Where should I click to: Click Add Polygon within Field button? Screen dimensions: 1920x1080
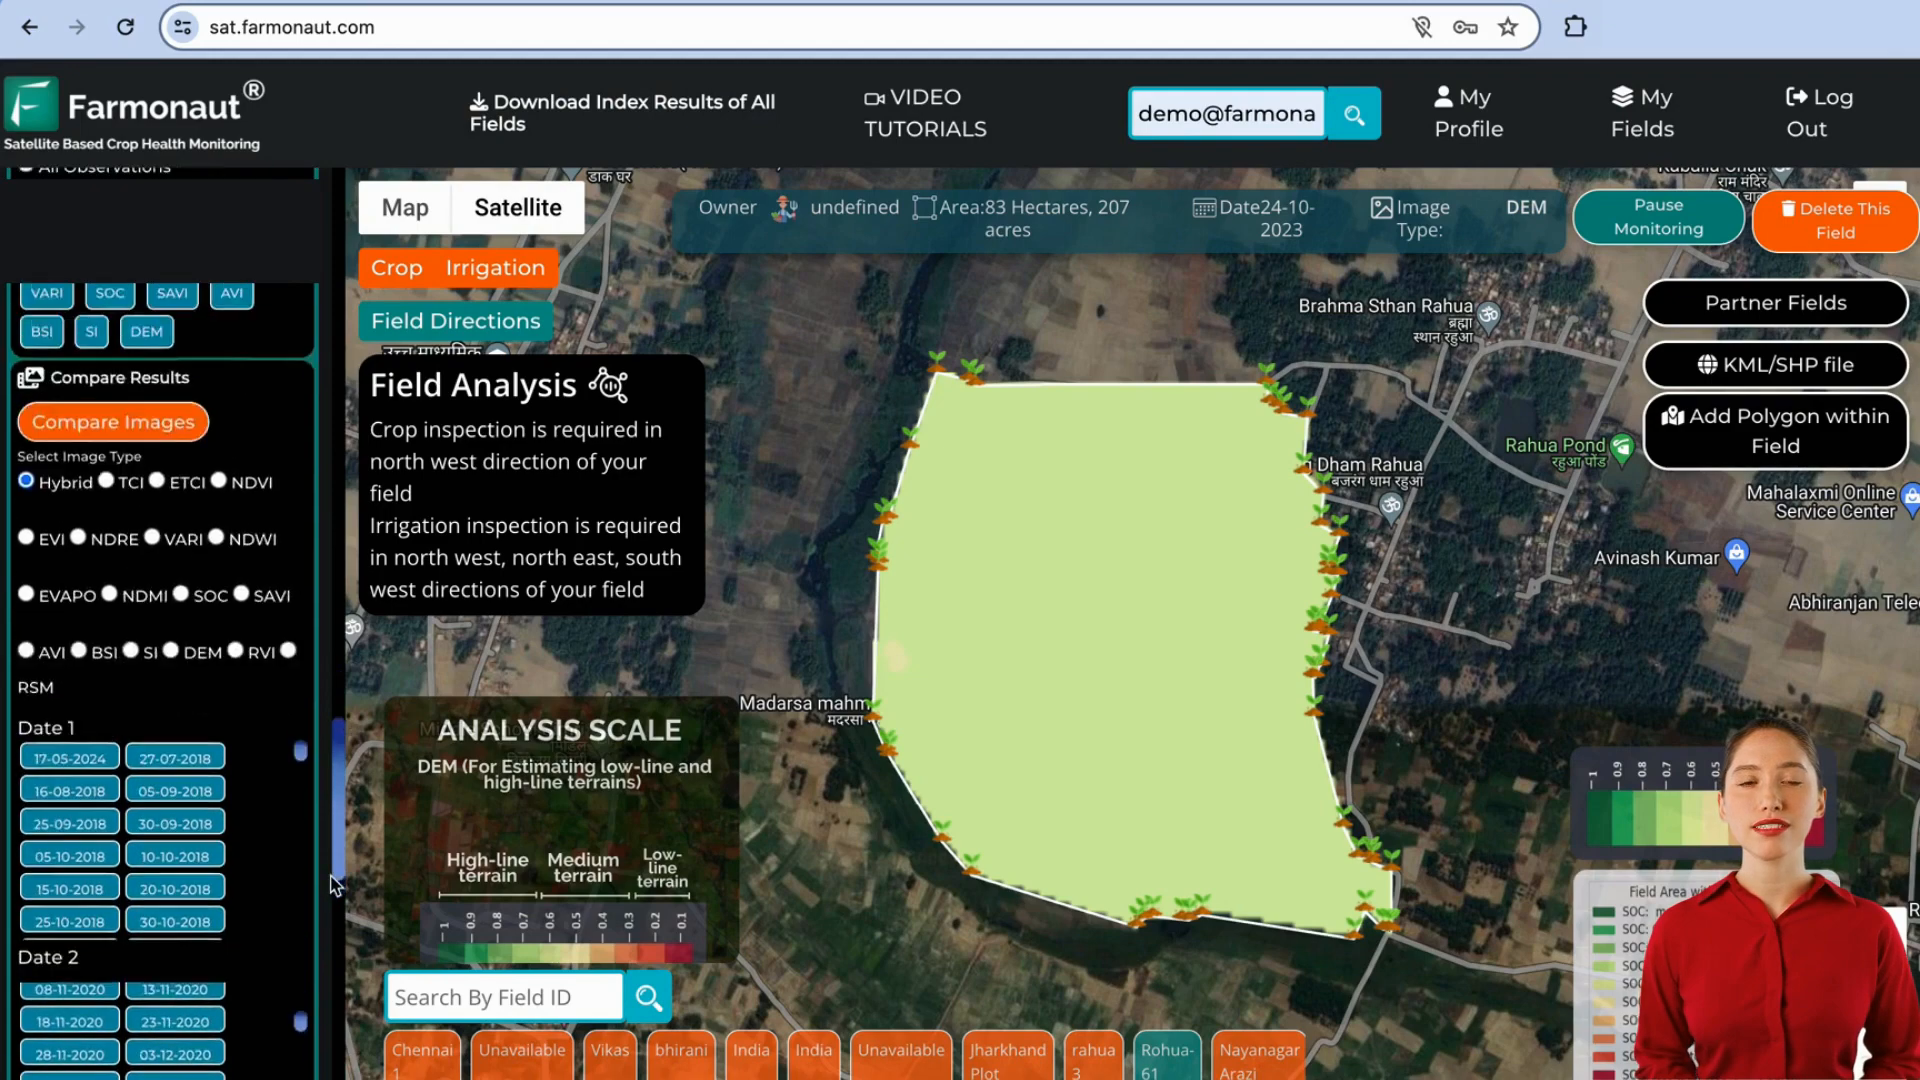pyautogui.click(x=1775, y=431)
